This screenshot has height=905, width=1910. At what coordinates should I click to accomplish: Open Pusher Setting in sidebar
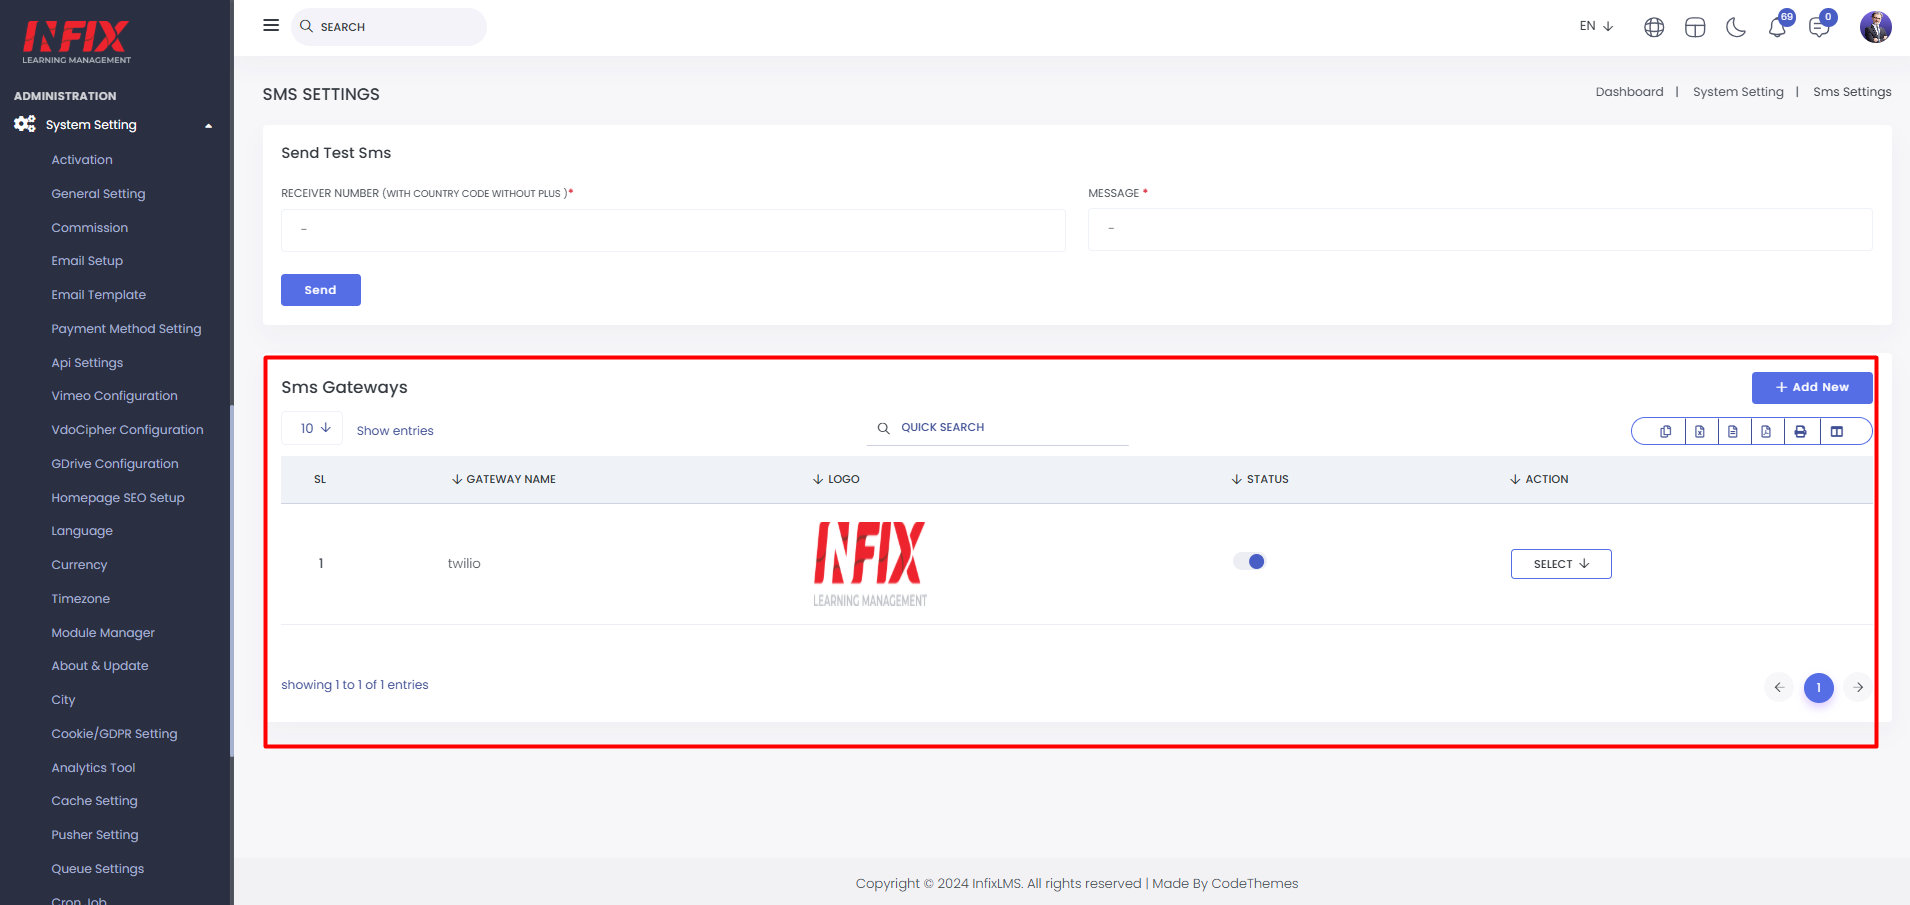(95, 835)
